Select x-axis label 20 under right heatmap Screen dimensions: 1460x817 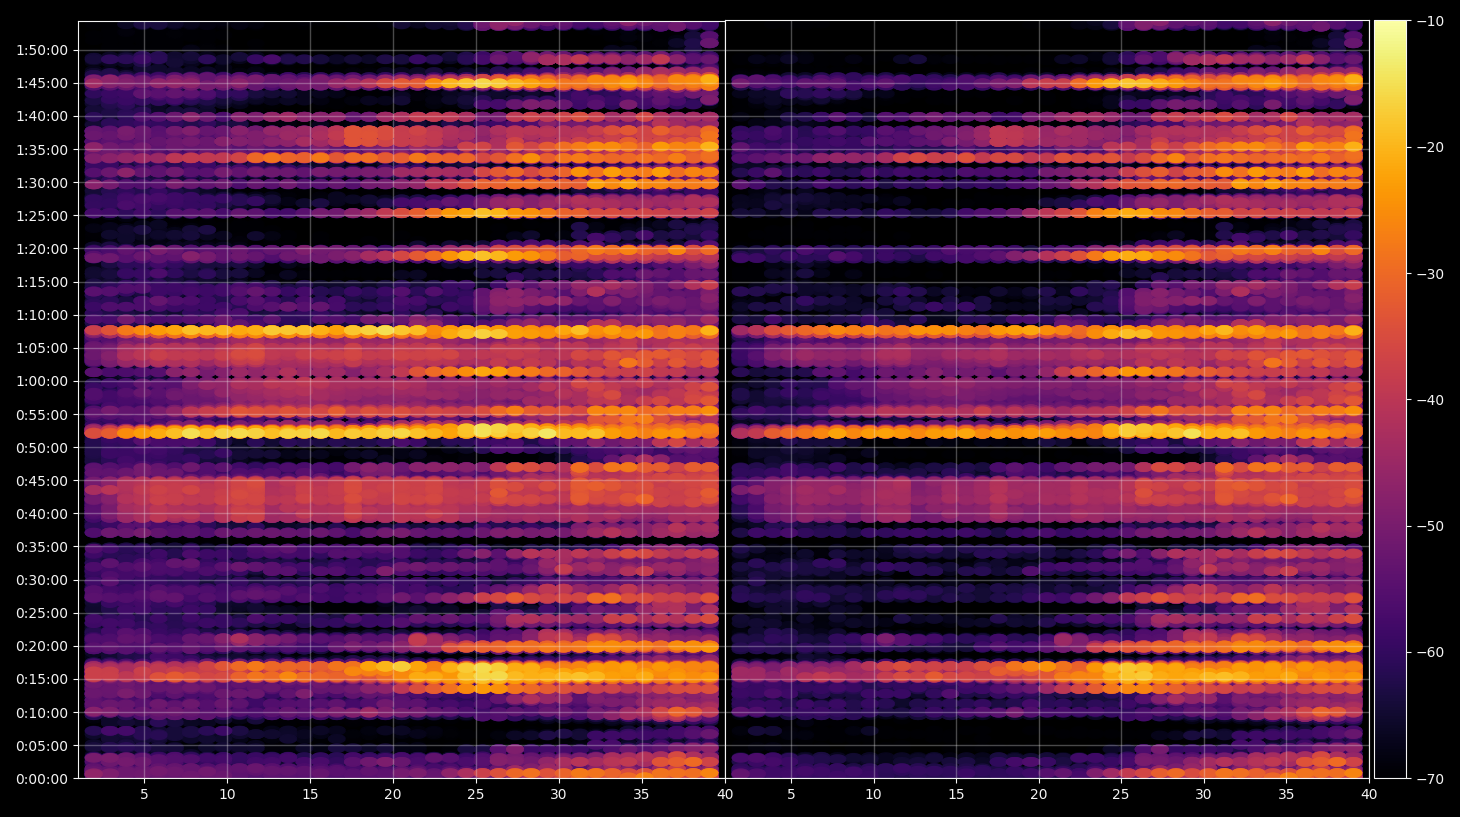pos(1039,795)
